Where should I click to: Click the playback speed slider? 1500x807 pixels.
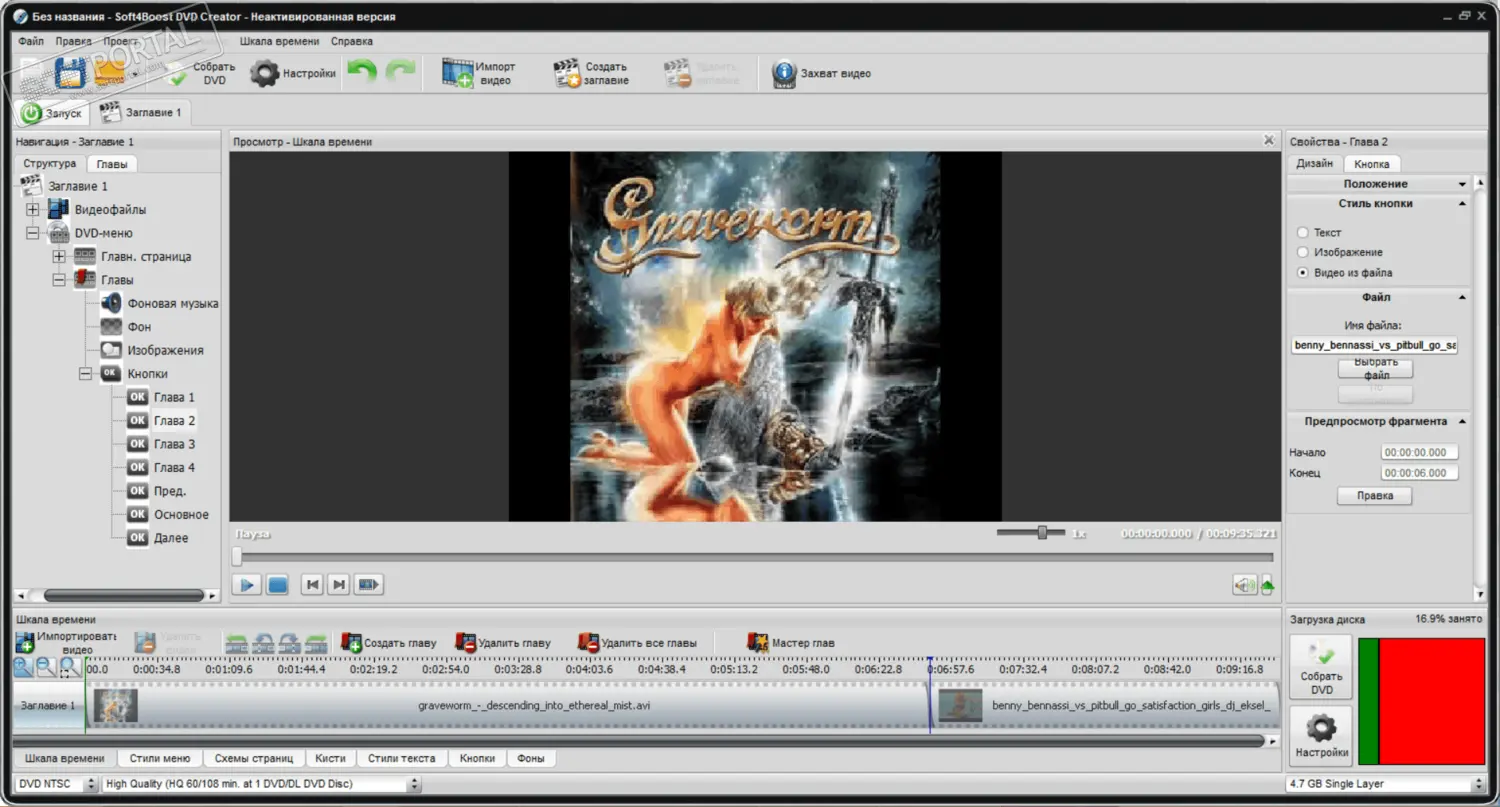click(1042, 533)
